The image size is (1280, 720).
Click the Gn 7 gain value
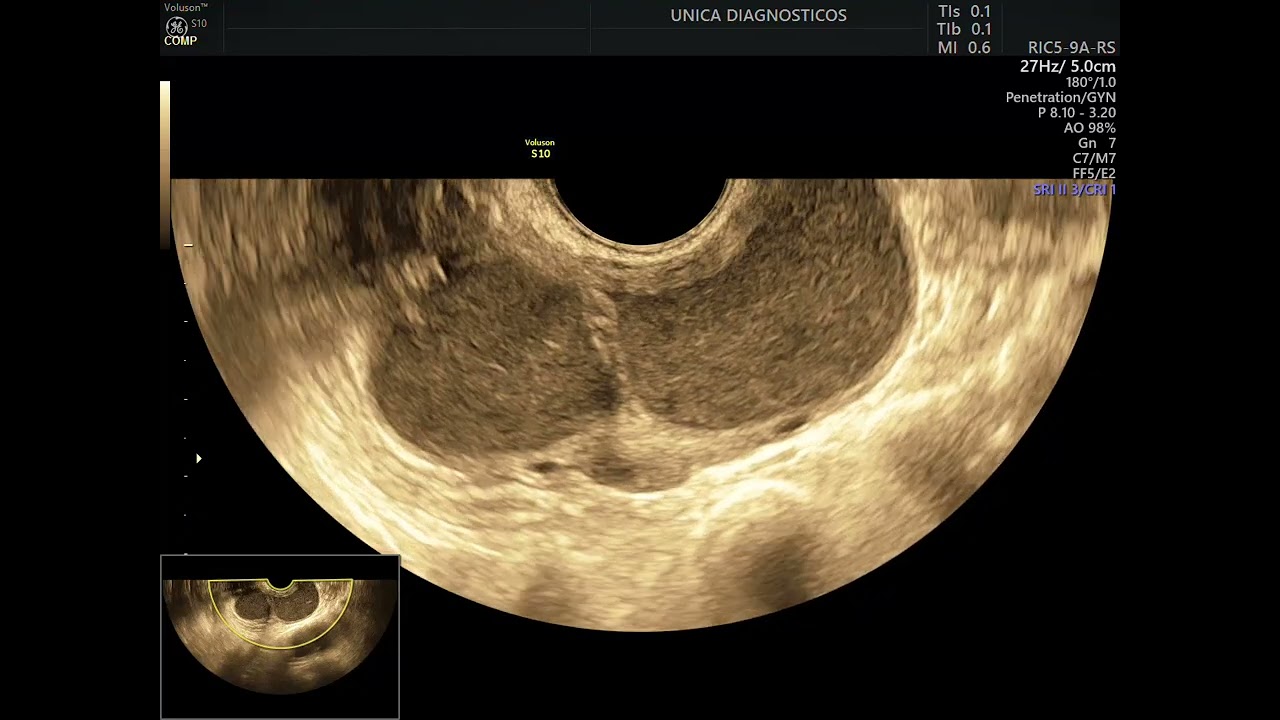[x=1097, y=143]
